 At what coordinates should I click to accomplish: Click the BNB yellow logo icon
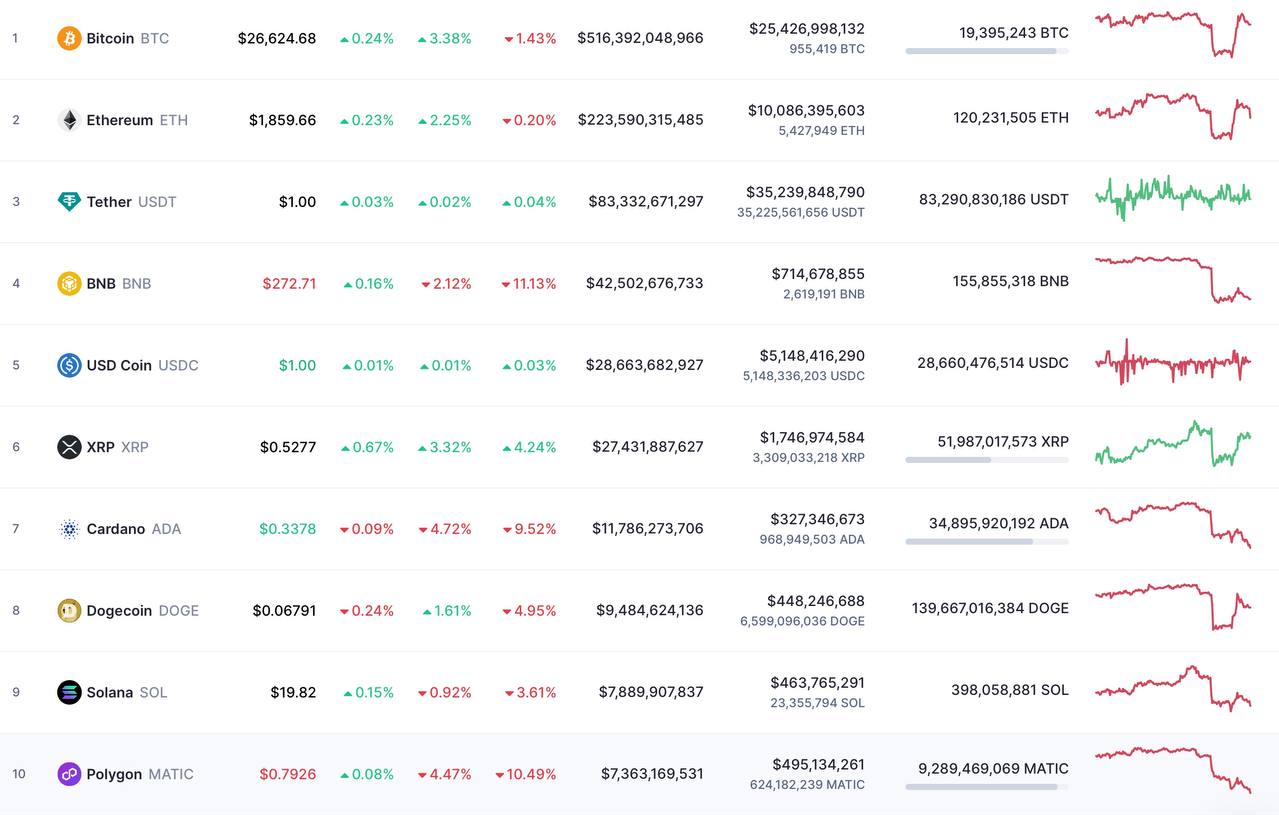[x=69, y=283]
